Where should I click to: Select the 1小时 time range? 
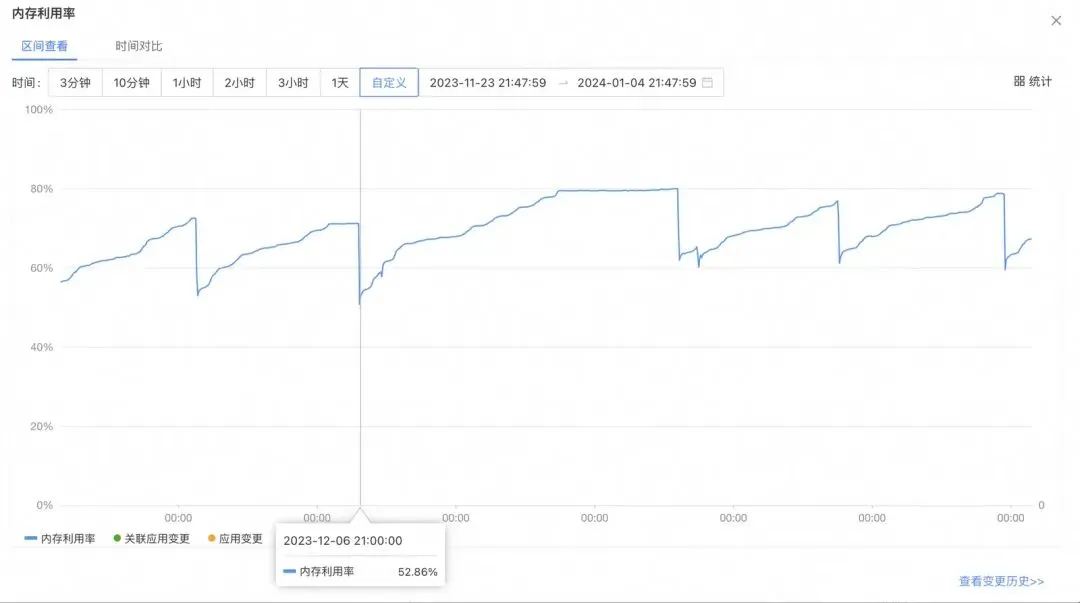pyautogui.click(x=187, y=83)
